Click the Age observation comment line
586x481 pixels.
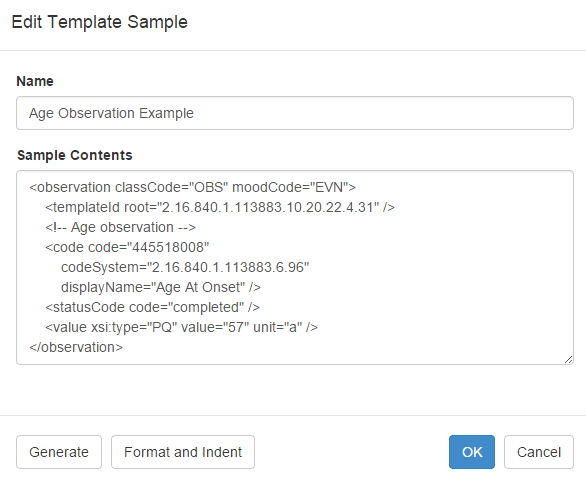click(120, 227)
